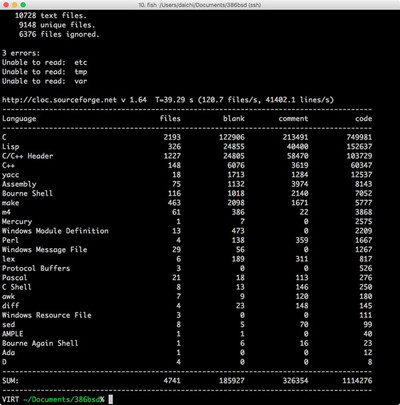Click the 'VIRT' prompt label
This screenshot has width=400, height=405.
[10, 399]
